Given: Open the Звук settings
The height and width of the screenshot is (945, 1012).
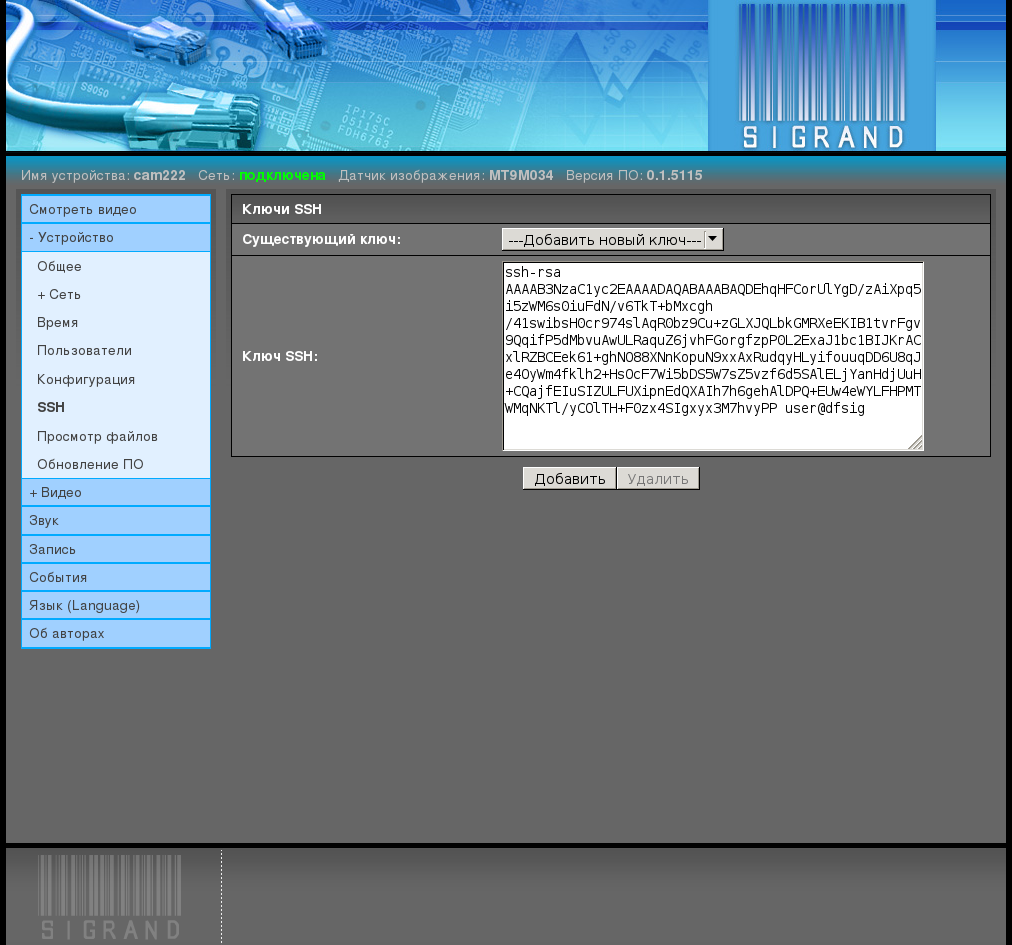Looking at the screenshot, I should click(x=116, y=520).
